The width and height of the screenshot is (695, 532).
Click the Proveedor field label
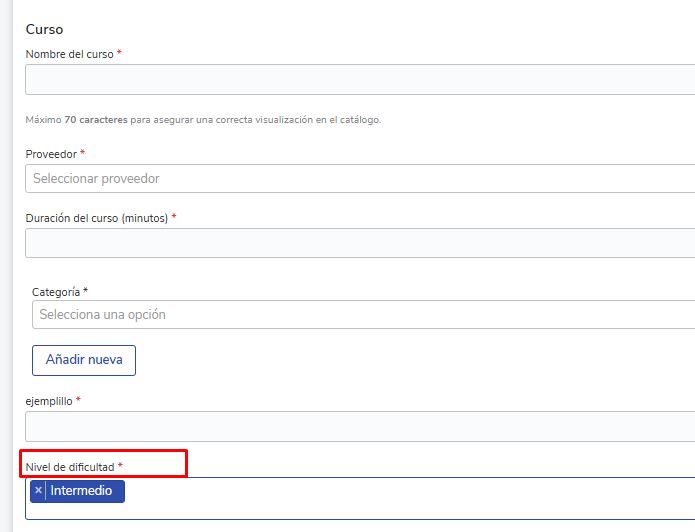[51, 154]
